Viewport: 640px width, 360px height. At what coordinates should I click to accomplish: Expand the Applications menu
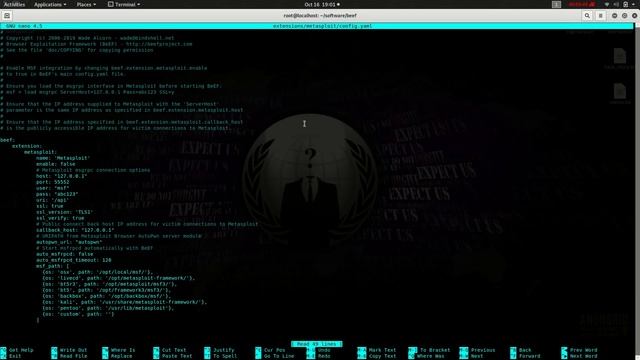coord(50,4)
